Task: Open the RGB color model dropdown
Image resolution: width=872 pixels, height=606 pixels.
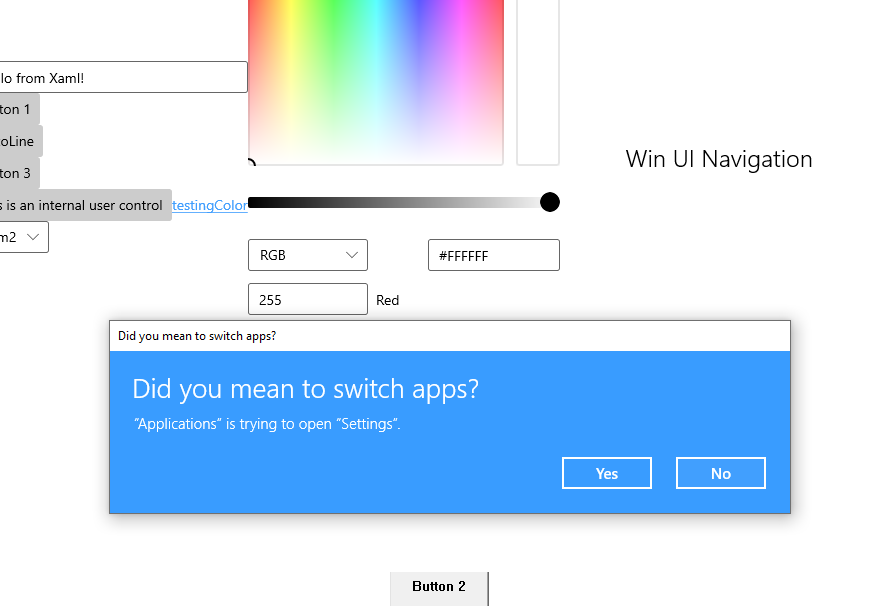Action: [308, 255]
